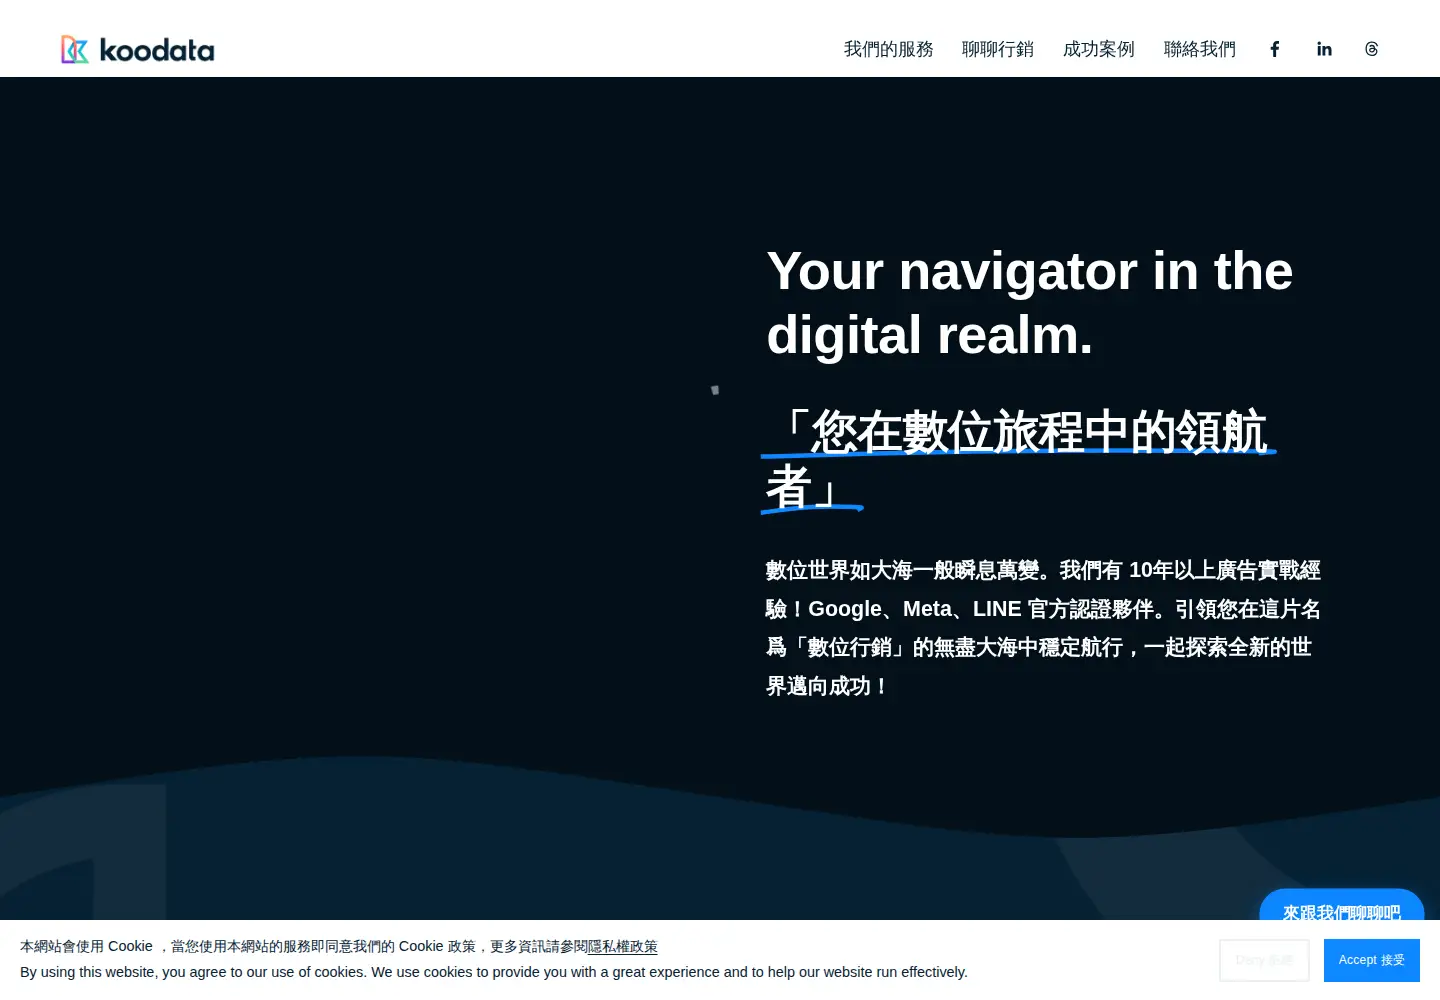Click the underlined 您在數位旅程中的領航者 heading

1018,458
